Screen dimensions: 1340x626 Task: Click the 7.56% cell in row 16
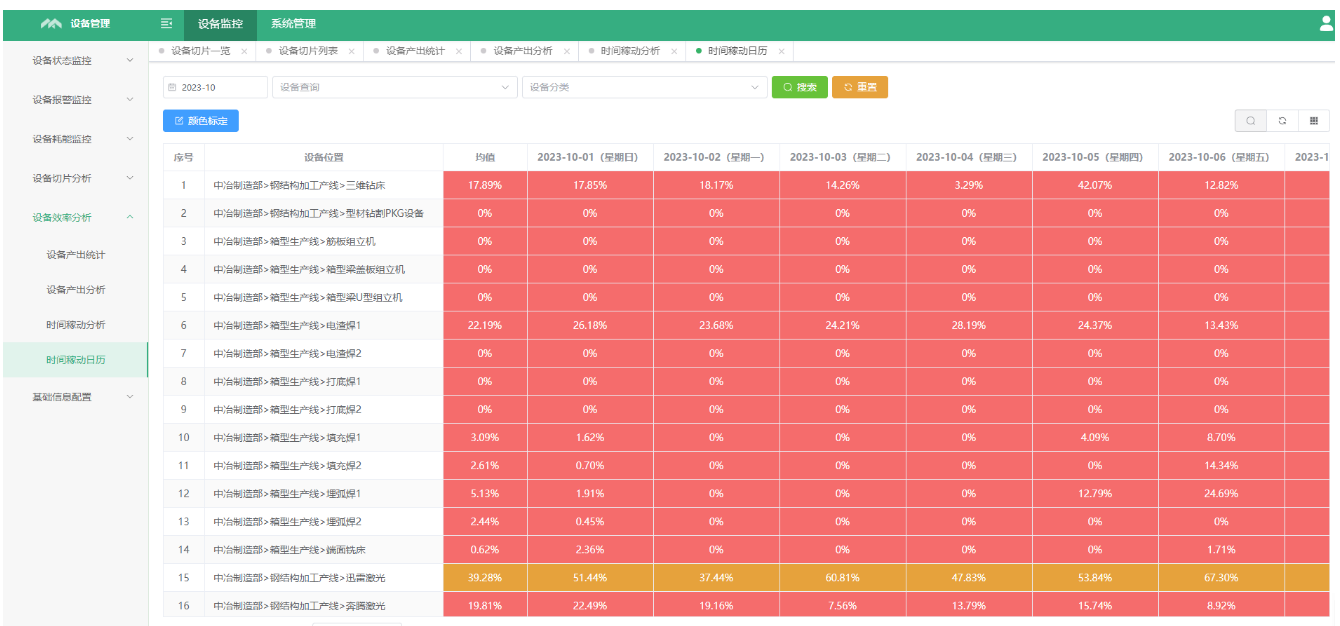842,605
